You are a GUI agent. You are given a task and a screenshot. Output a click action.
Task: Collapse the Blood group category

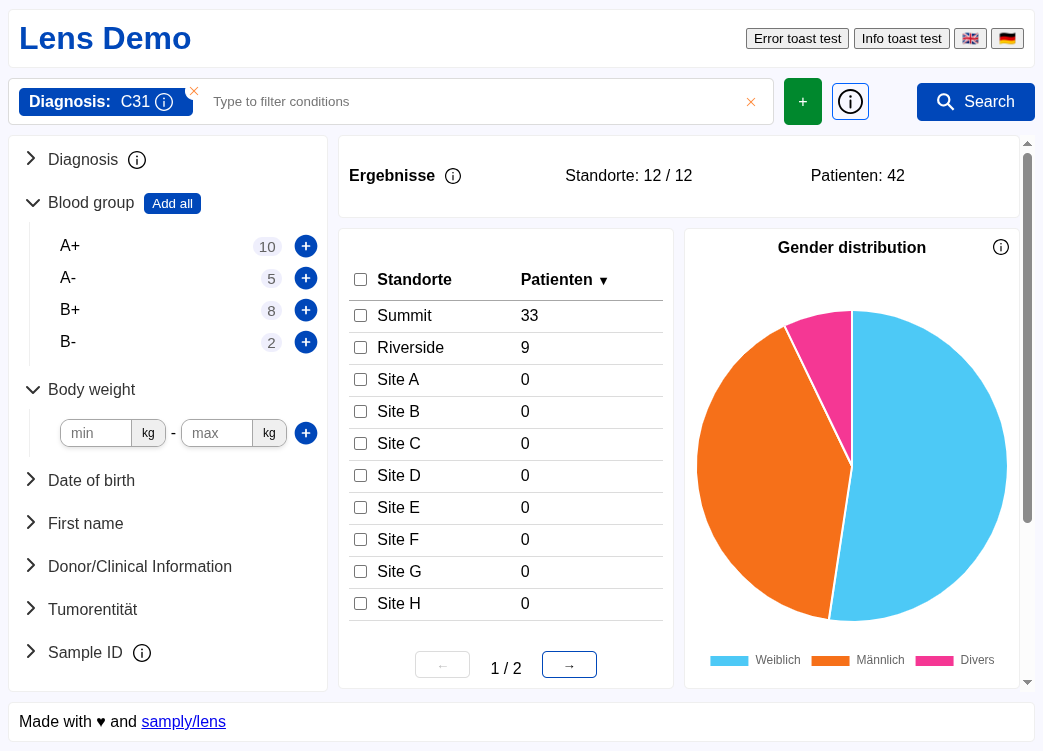(33, 203)
